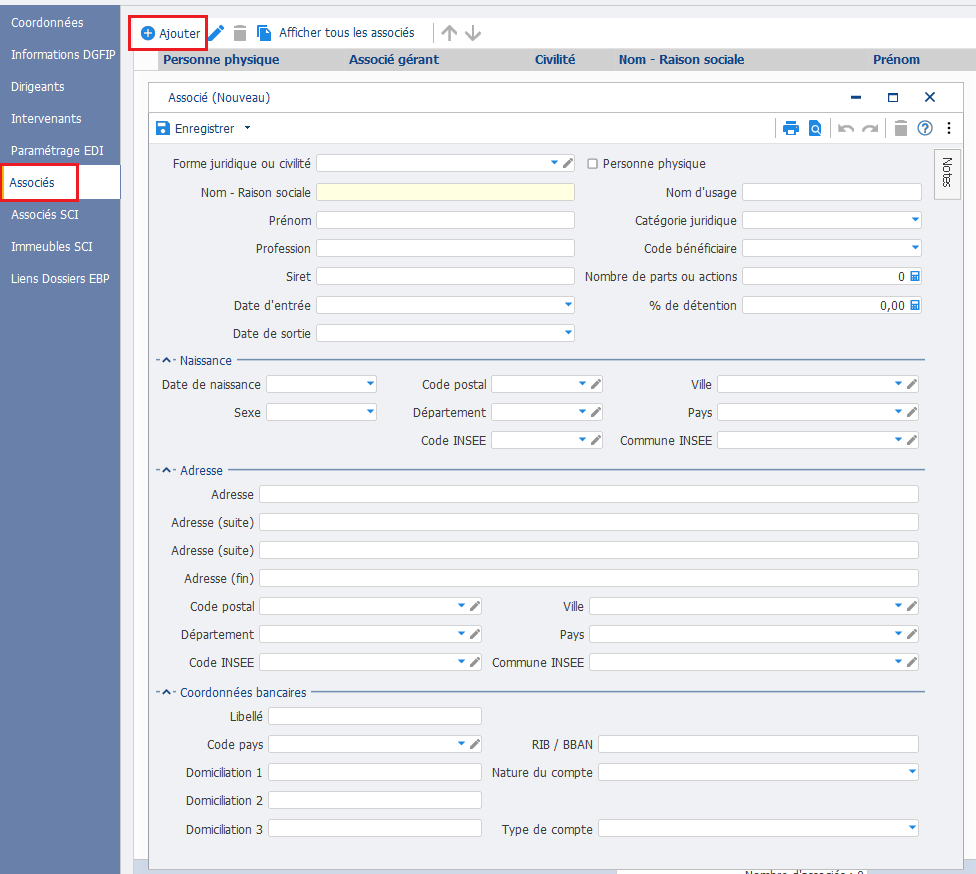Collapse the Adresse section
Viewport: 976px width, 874px height.
tap(166, 471)
